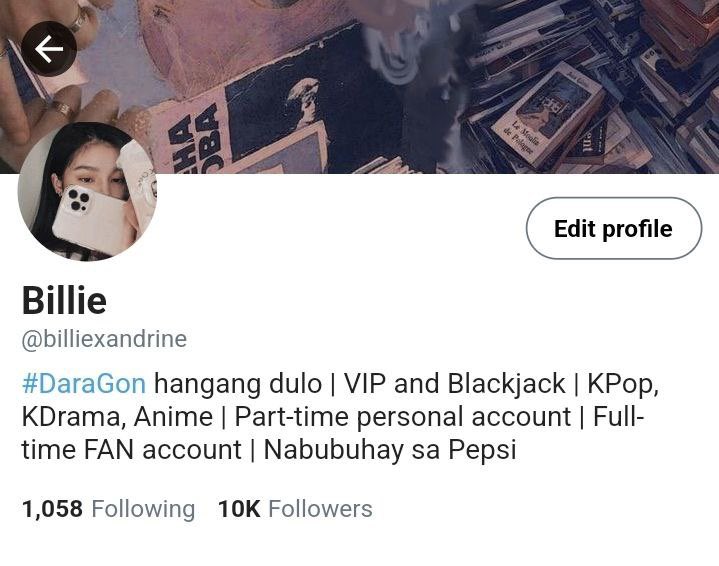Click the bio text mentioning Pepsi
The image size is (719, 566).
(390, 449)
